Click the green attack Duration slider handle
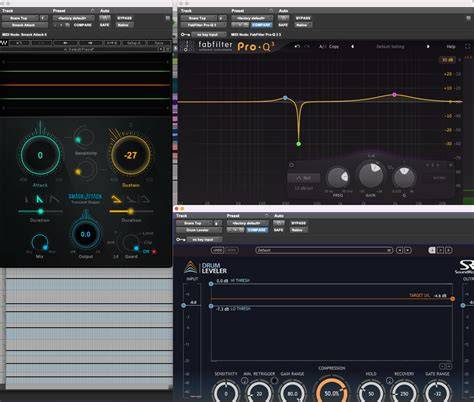474x402 pixels. (x=41, y=211)
